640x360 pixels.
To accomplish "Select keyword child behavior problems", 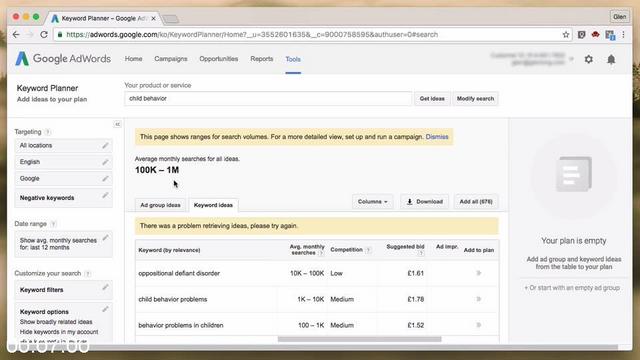I will tap(173, 299).
